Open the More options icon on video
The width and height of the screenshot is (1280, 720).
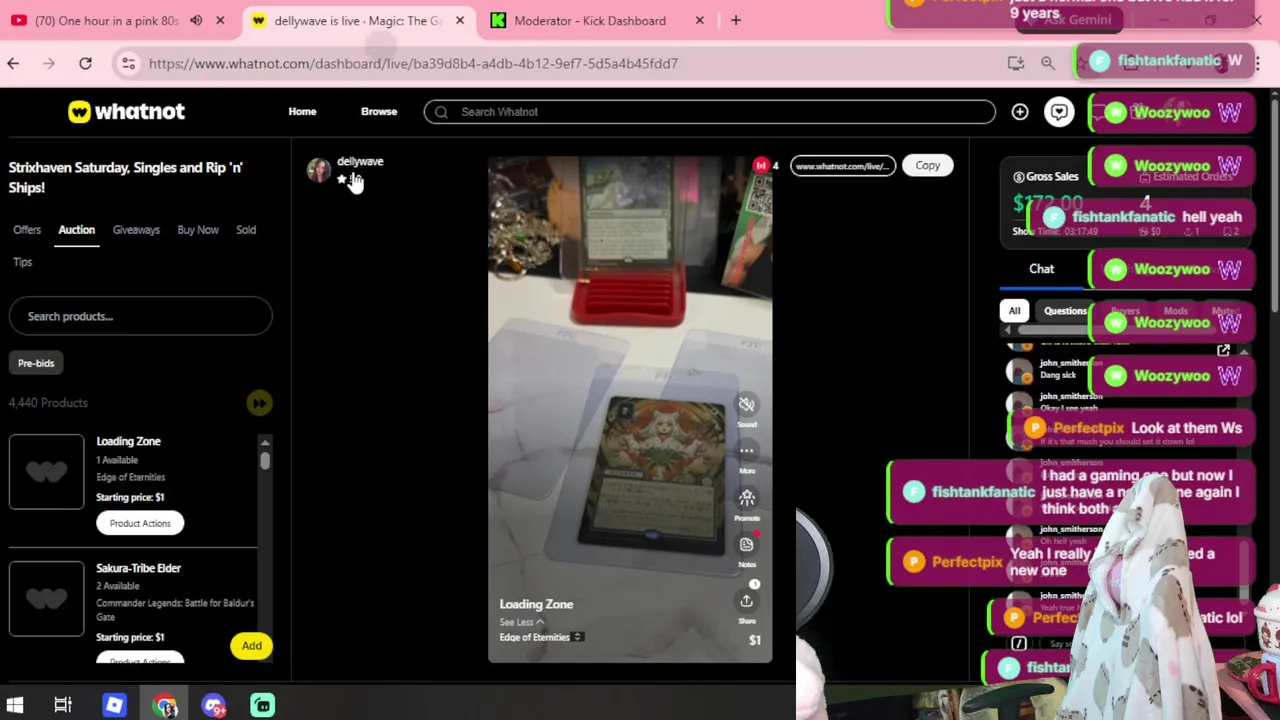tap(747, 451)
